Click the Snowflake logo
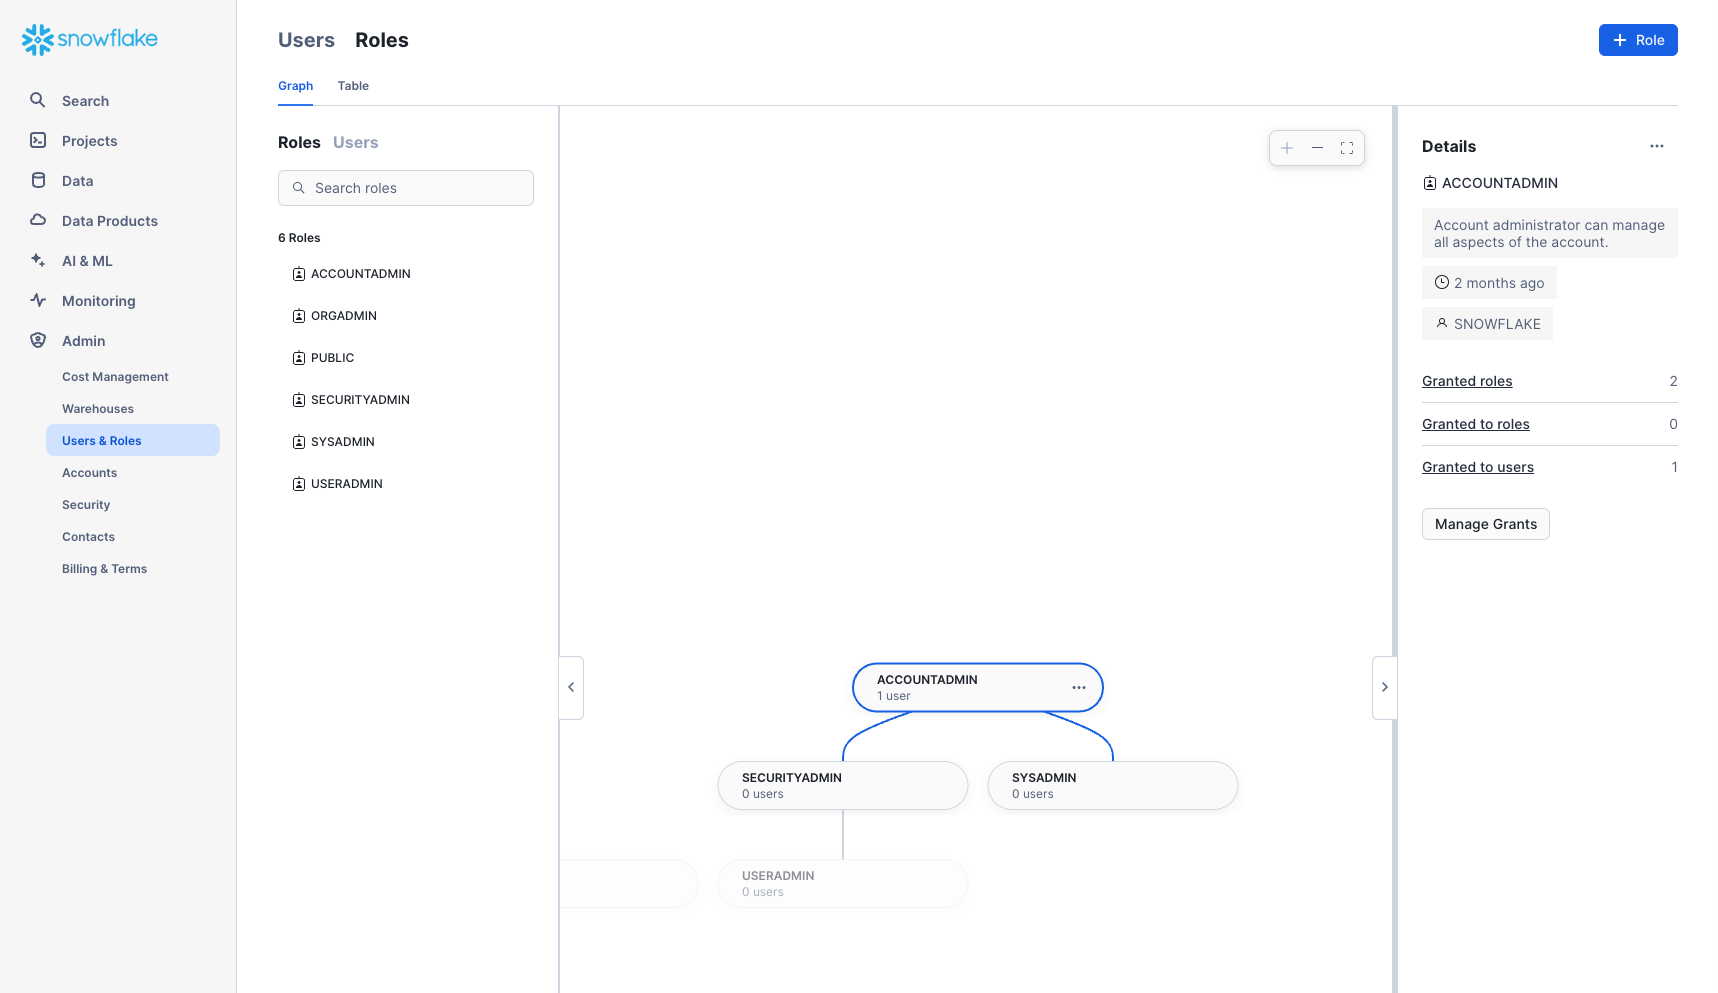This screenshot has width=1718, height=993. 88,39
